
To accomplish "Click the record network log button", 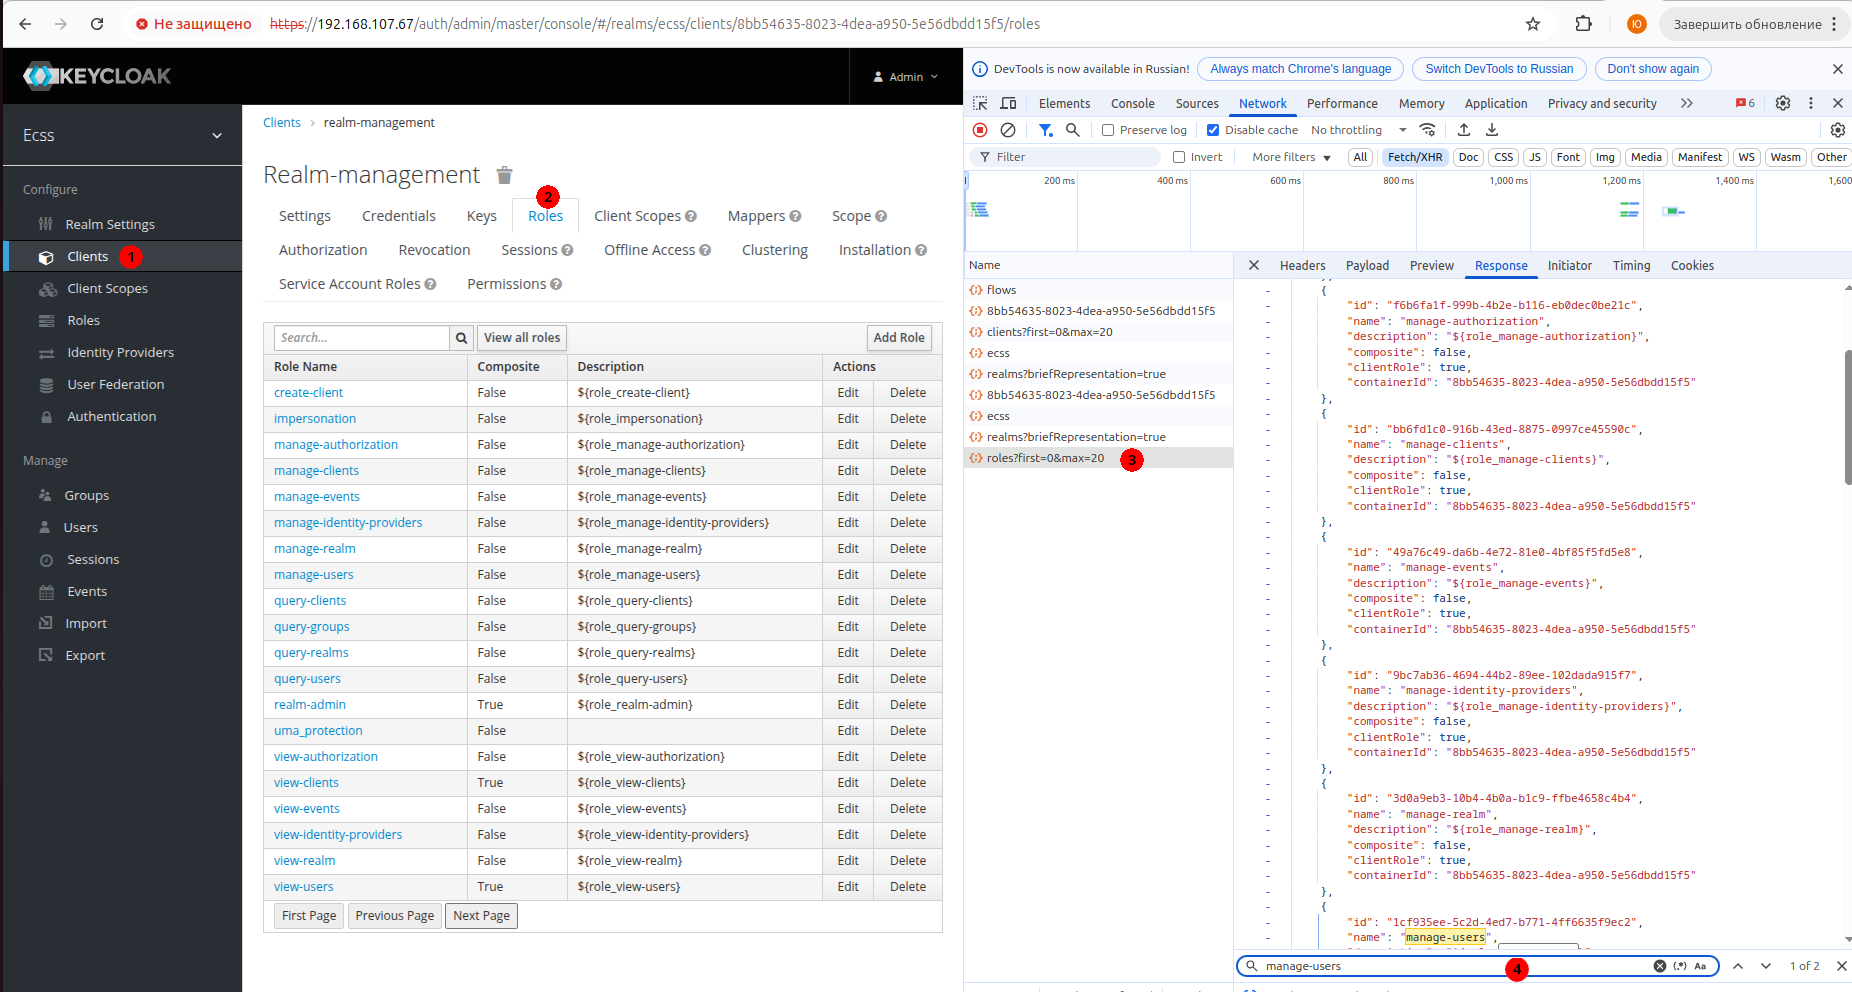I will coord(980,130).
